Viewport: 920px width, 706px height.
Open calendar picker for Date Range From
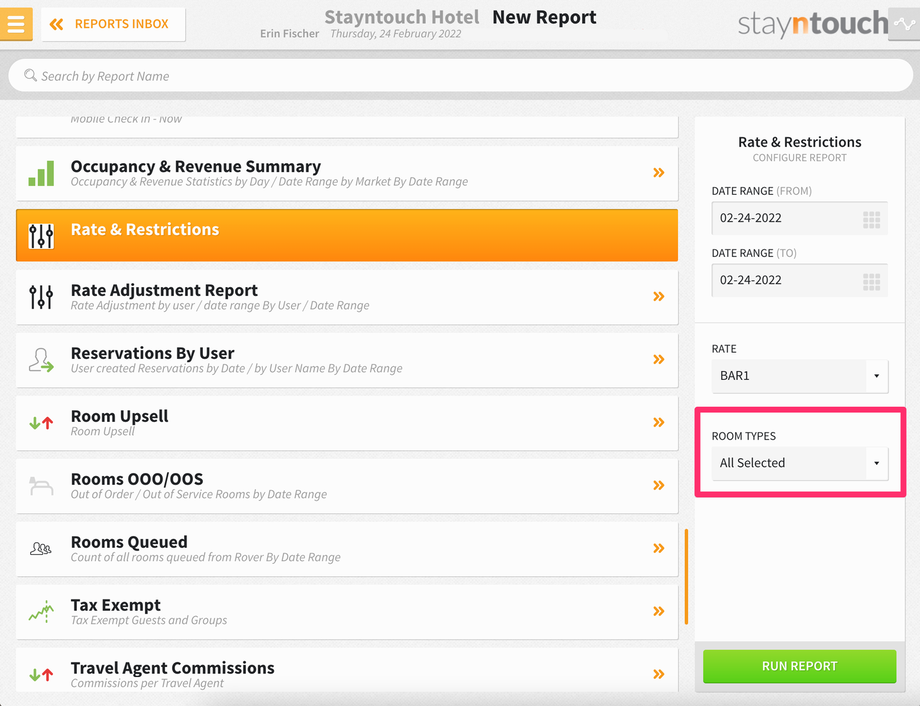tap(871, 219)
